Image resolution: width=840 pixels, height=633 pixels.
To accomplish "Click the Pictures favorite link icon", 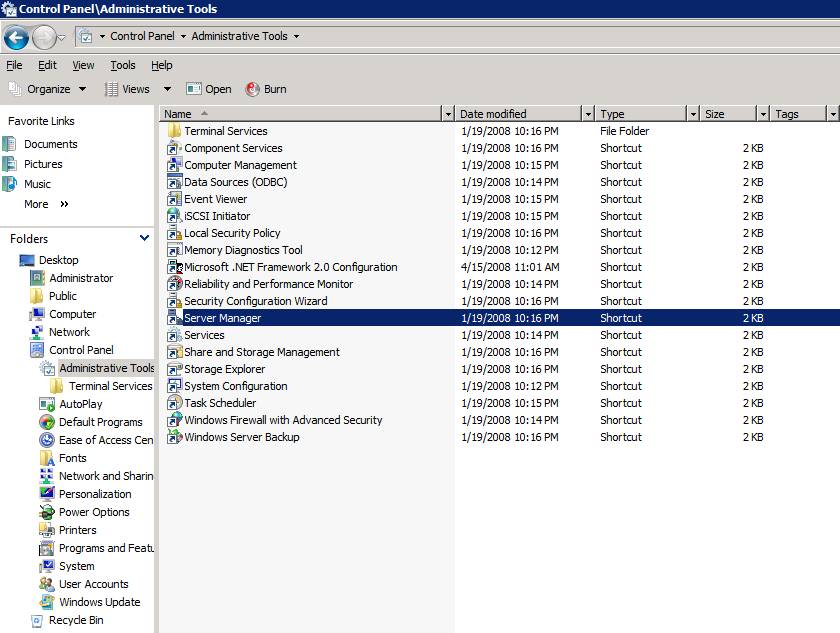I will pyautogui.click(x=10, y=164).
